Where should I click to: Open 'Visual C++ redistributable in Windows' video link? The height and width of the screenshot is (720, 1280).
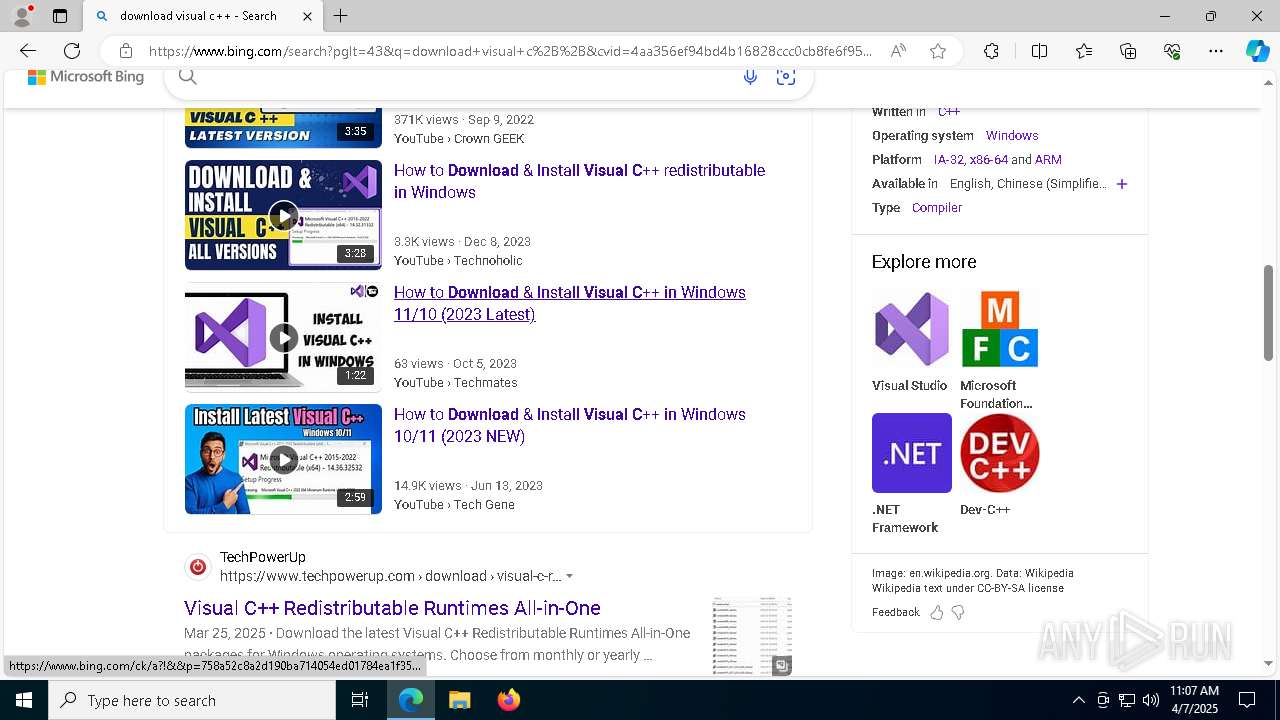[x=579, y=181]
